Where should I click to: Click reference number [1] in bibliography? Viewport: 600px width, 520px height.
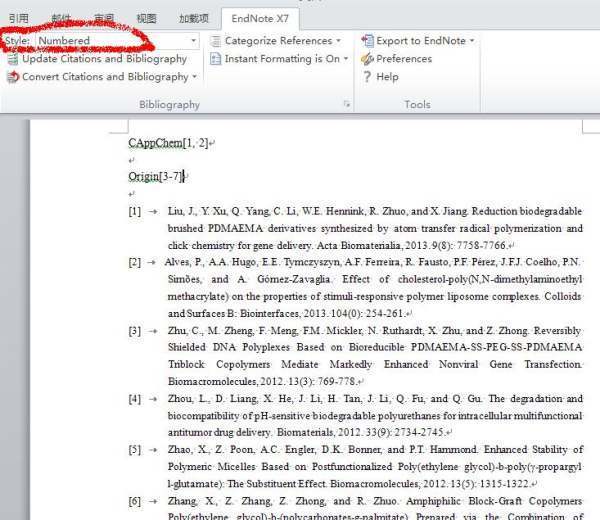(135, 211)
